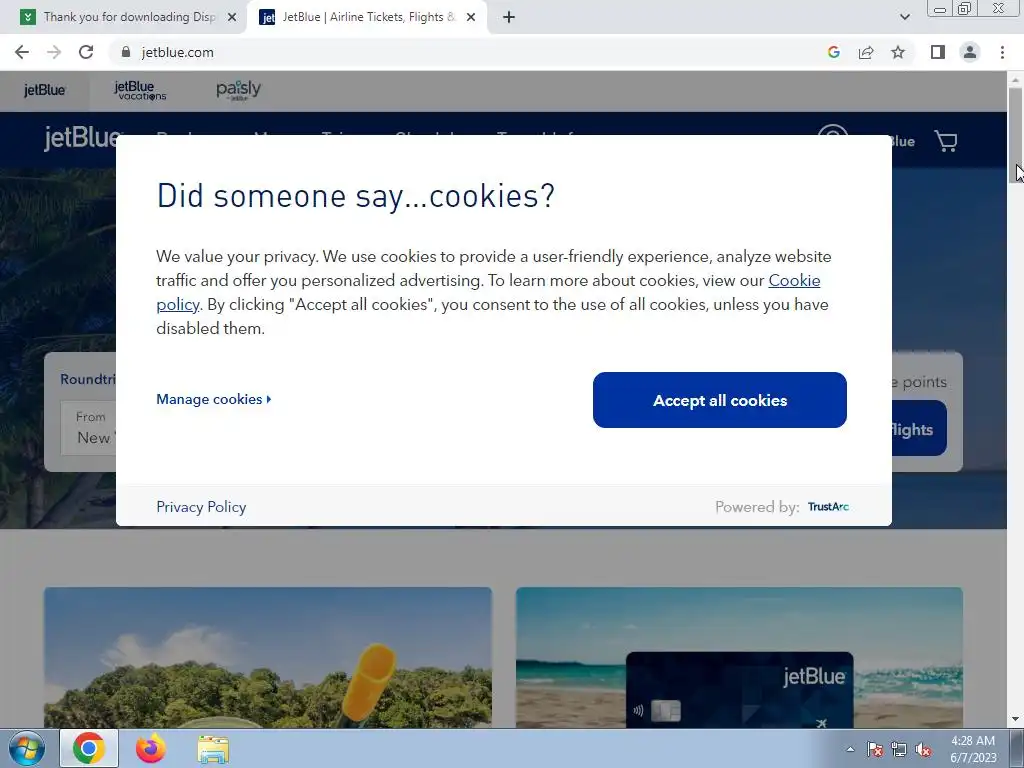Launch Firefox from the taskbar
Screen dimensions: 1024x768
click(151, 748)
